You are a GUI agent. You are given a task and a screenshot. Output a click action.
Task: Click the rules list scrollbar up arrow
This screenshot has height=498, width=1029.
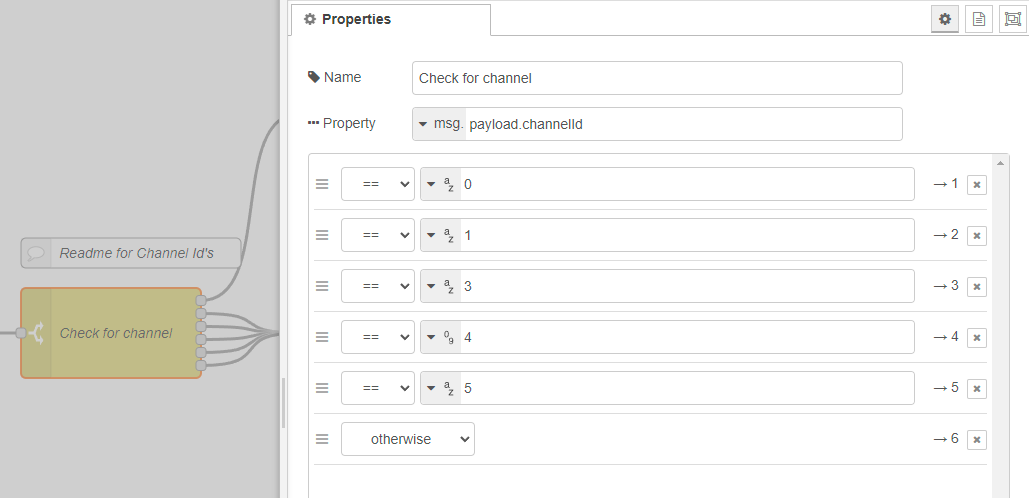pos(1000,163)
